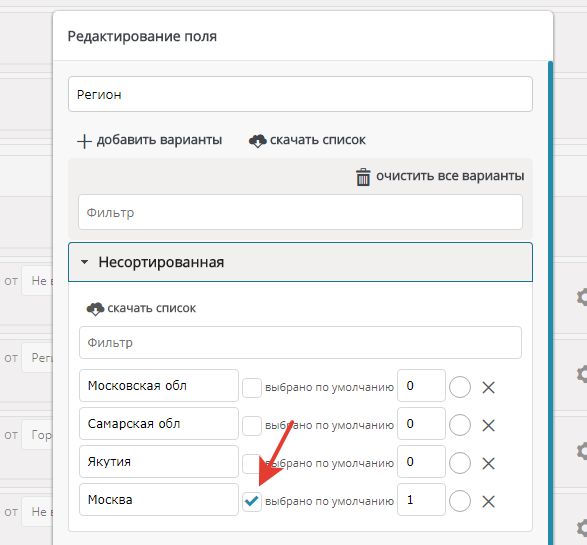Remove the Самарская обл option
Image resolution: width=587 pixels, height=545 pixels.
pos(488,425)
